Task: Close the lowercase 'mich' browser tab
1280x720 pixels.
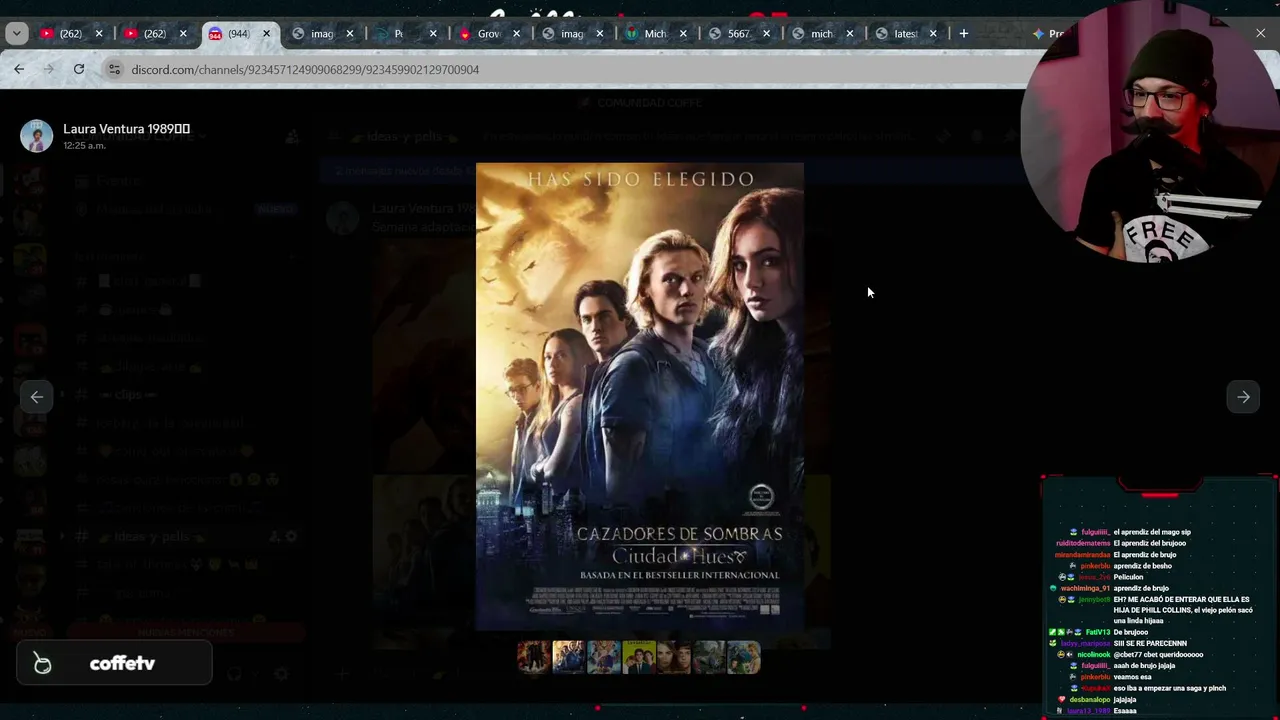Action: 850,33
